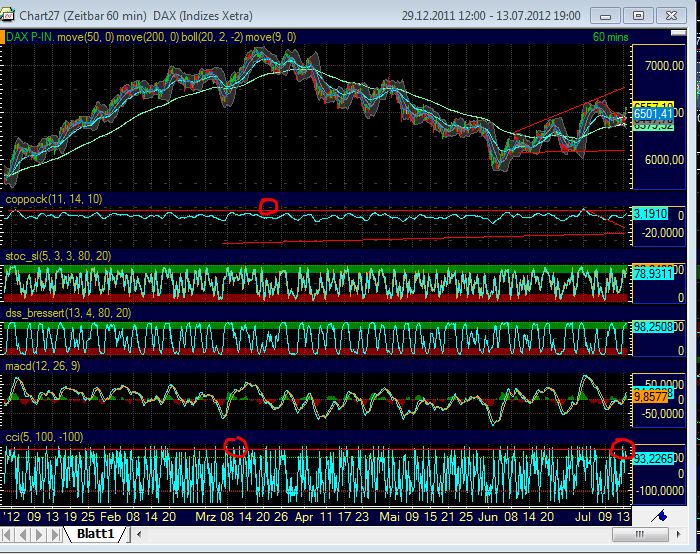Click the right arrow of the horizontal scrollbar

[679, 534]
